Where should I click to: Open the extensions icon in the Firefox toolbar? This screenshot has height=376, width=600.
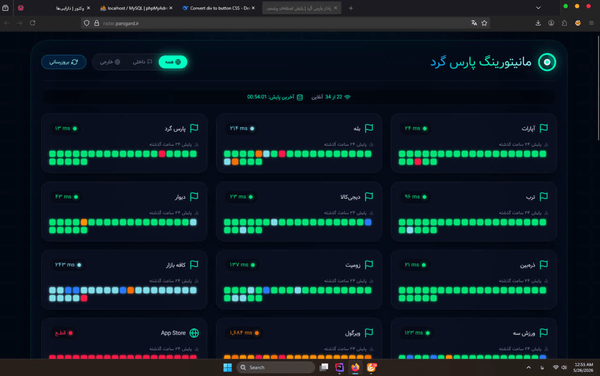564,23
